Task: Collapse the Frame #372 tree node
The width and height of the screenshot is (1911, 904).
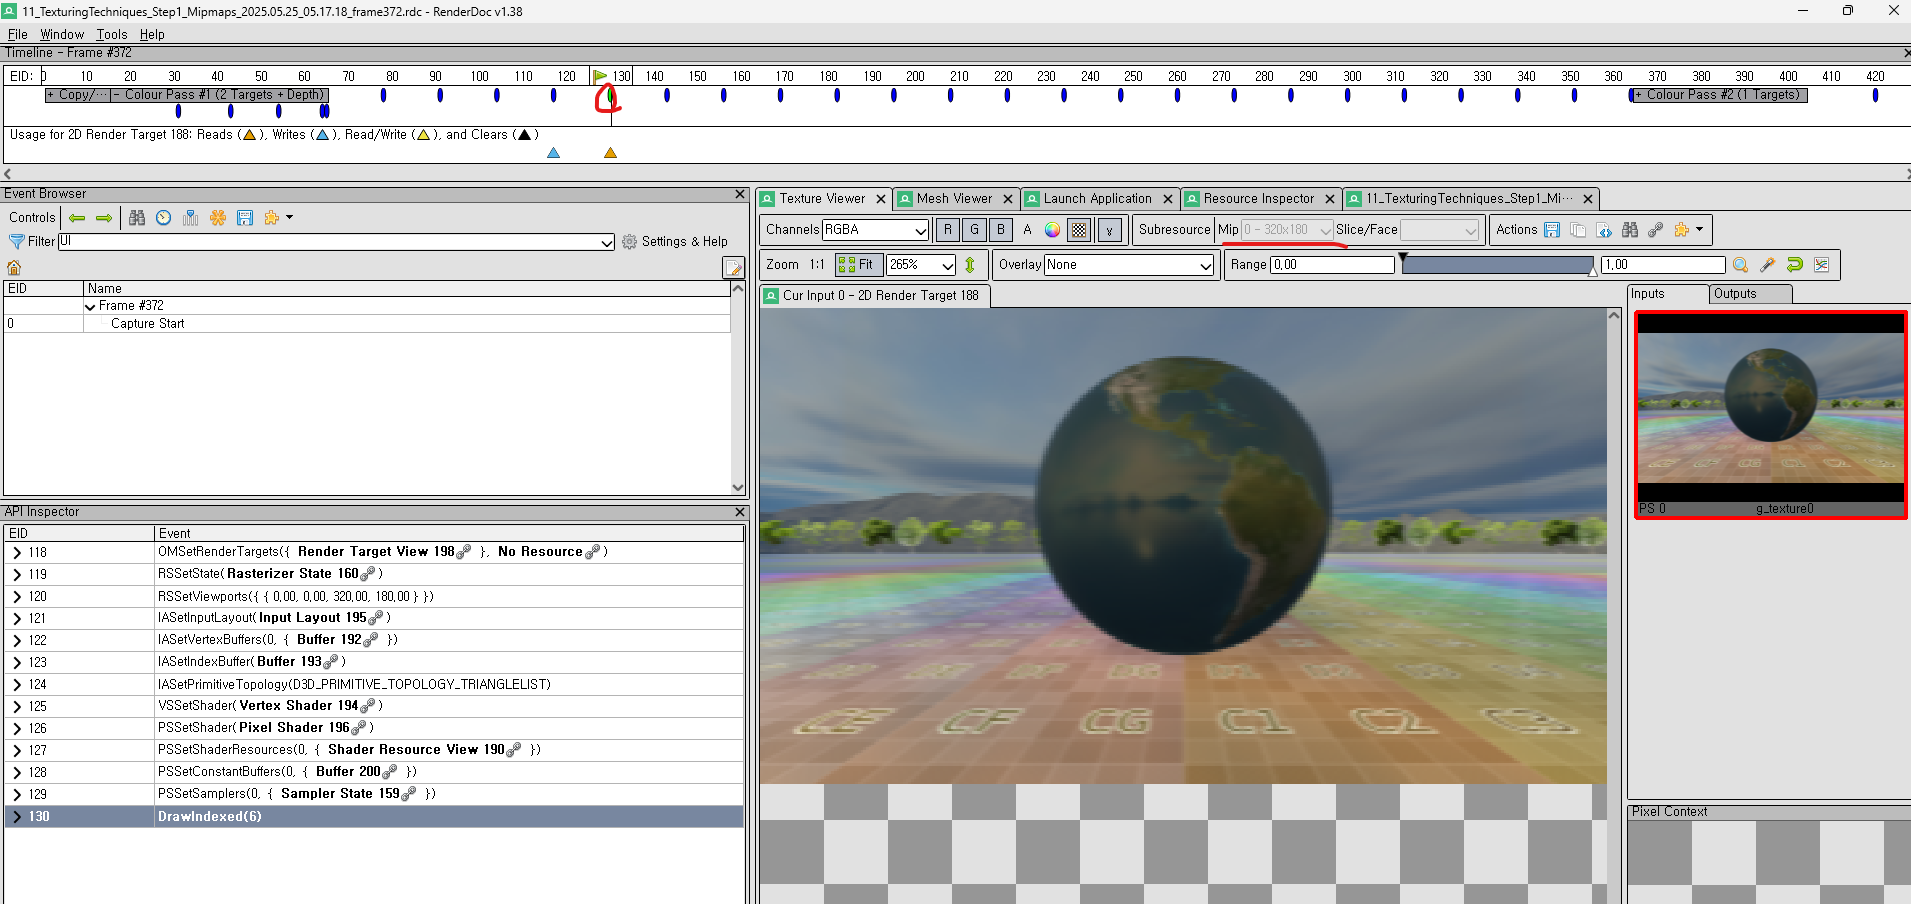Action: coord(91,306)
